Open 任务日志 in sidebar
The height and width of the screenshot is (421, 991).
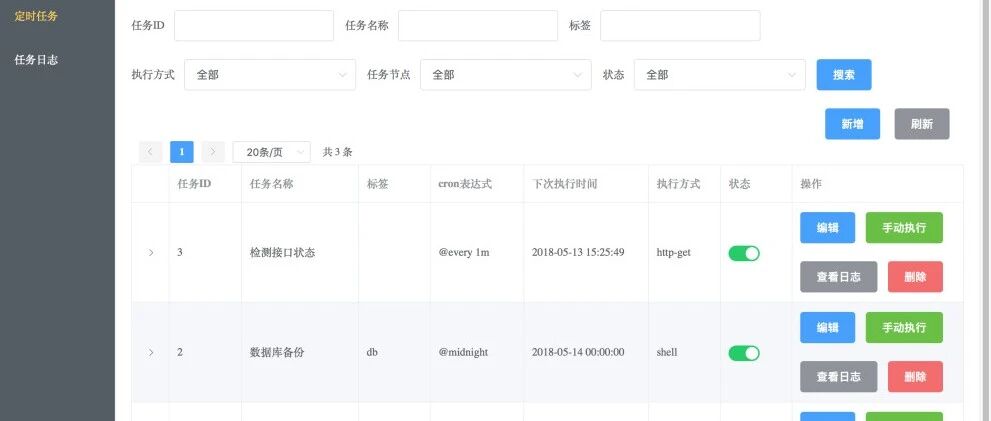pos(36,59)
